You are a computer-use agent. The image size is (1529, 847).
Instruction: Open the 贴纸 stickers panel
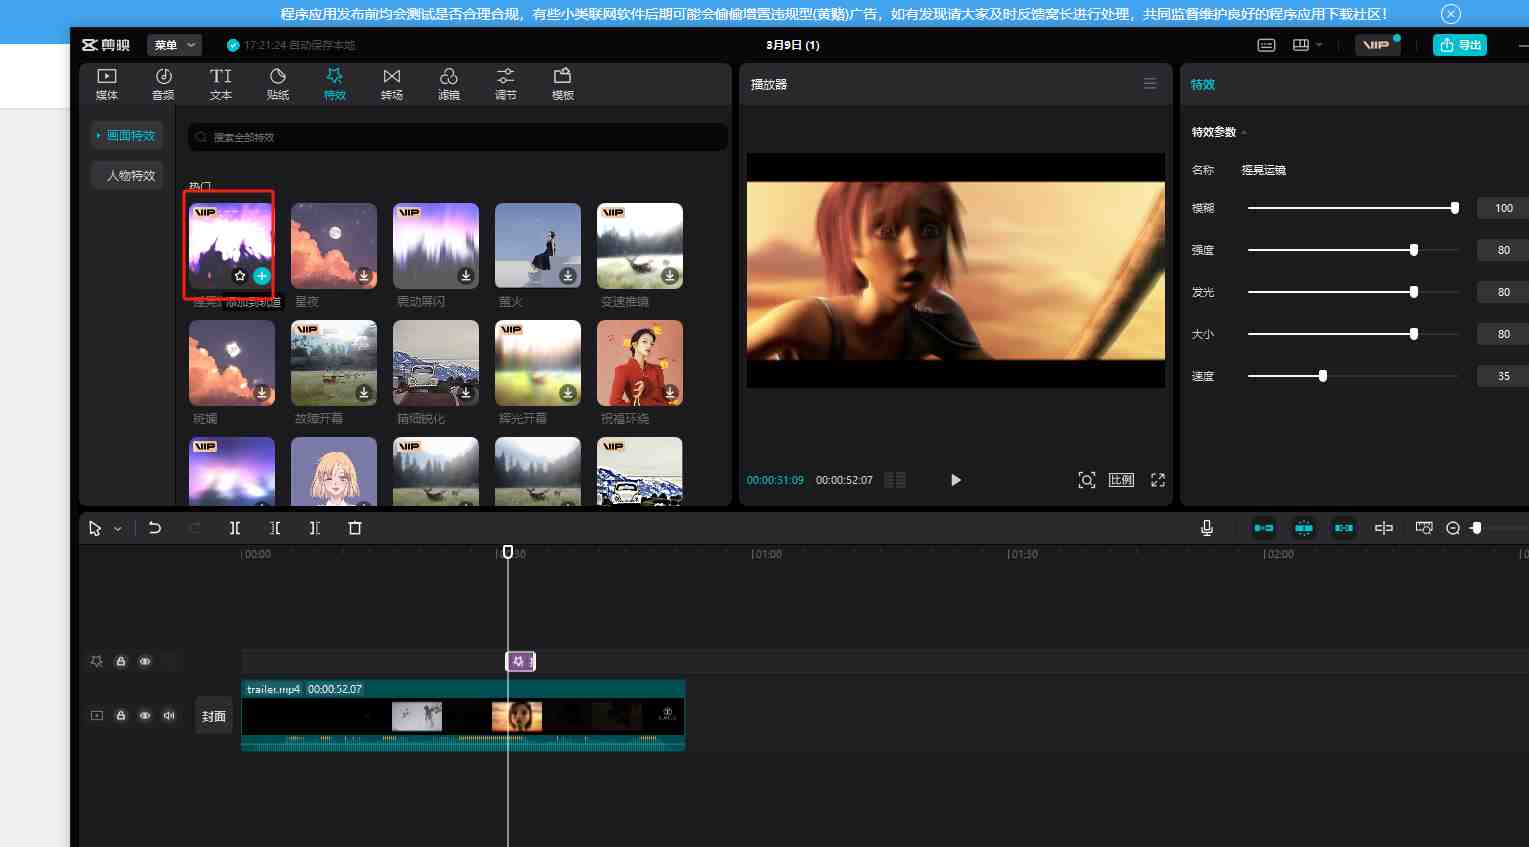tap(277, 84)
